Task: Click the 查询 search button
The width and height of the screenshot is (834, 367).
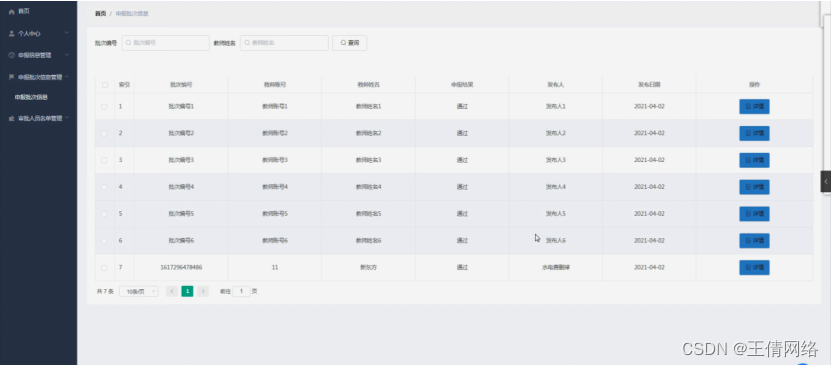Action: tap(349, 43)
